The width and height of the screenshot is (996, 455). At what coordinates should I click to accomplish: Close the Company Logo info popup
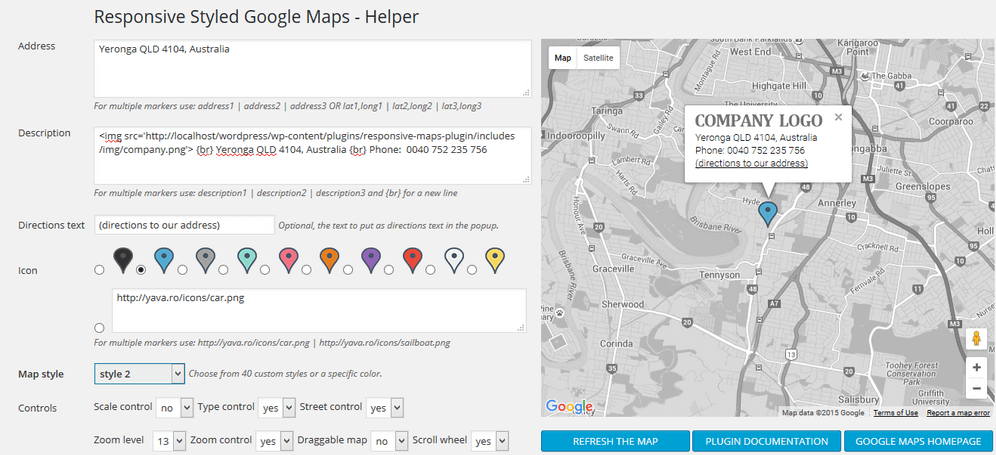pyautogui.click(x=838, y=117)
